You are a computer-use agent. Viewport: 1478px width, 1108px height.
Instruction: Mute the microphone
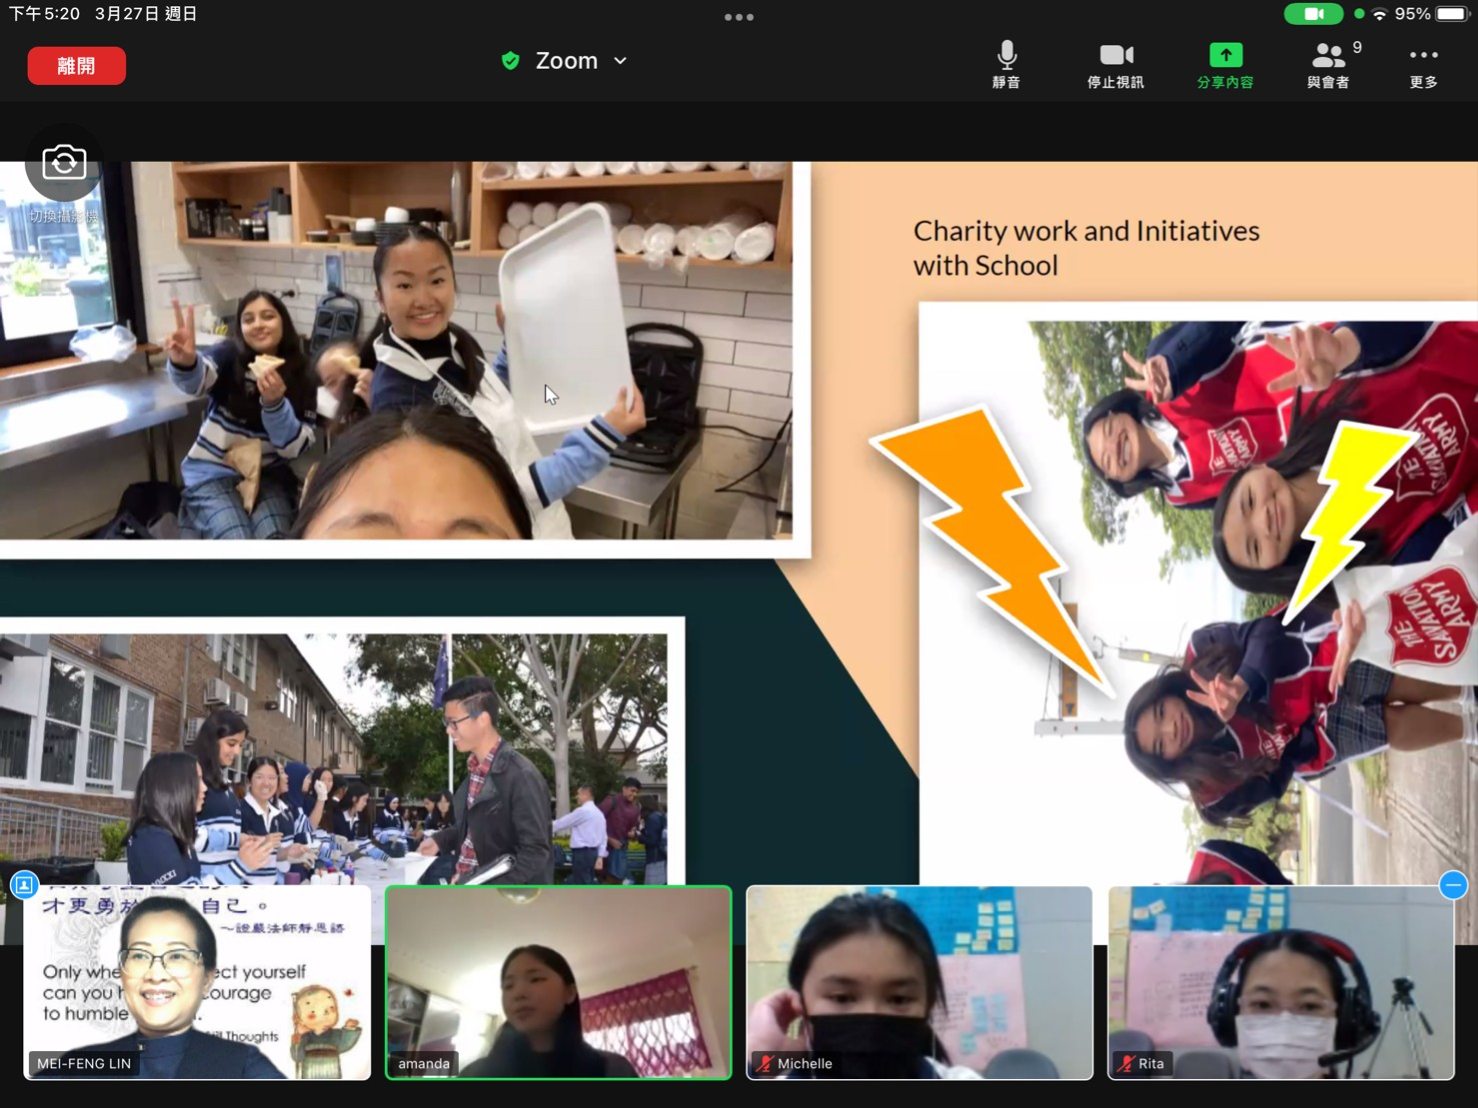[x=1006, y=64]
